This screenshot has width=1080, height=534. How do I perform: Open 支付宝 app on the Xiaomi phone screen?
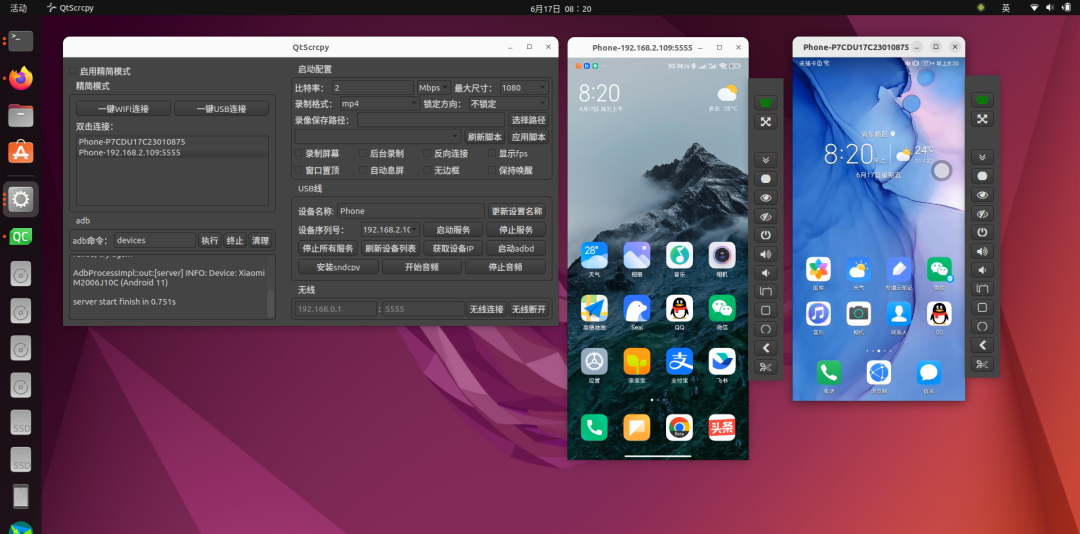[x=679, y=361]
